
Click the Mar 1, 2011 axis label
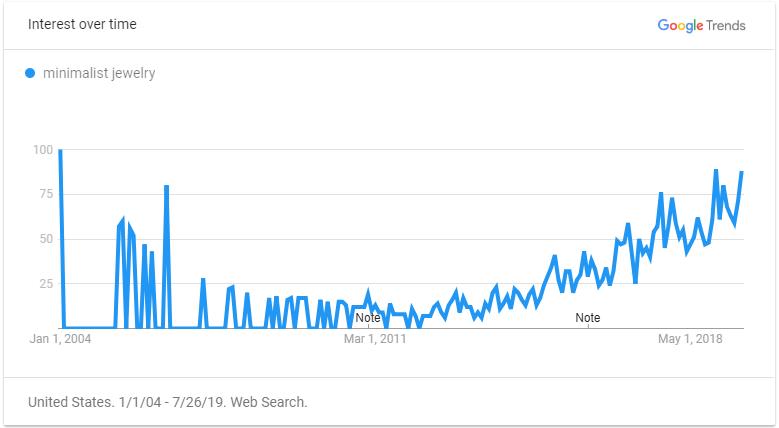click(375, 339)
